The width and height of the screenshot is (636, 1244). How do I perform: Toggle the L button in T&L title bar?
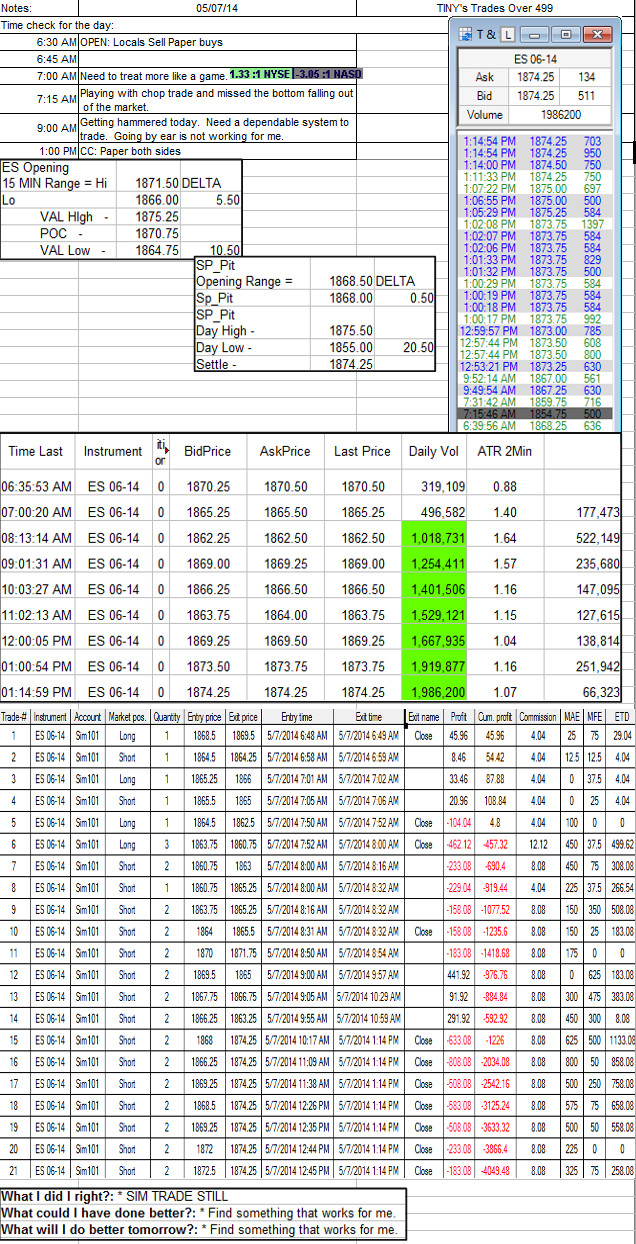(507, 34)
